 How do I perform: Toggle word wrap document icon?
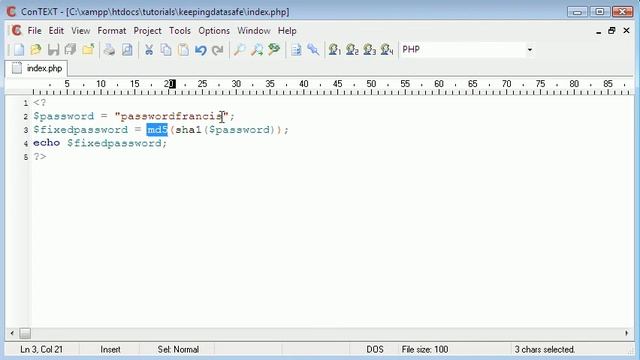(x=296, y=50)
